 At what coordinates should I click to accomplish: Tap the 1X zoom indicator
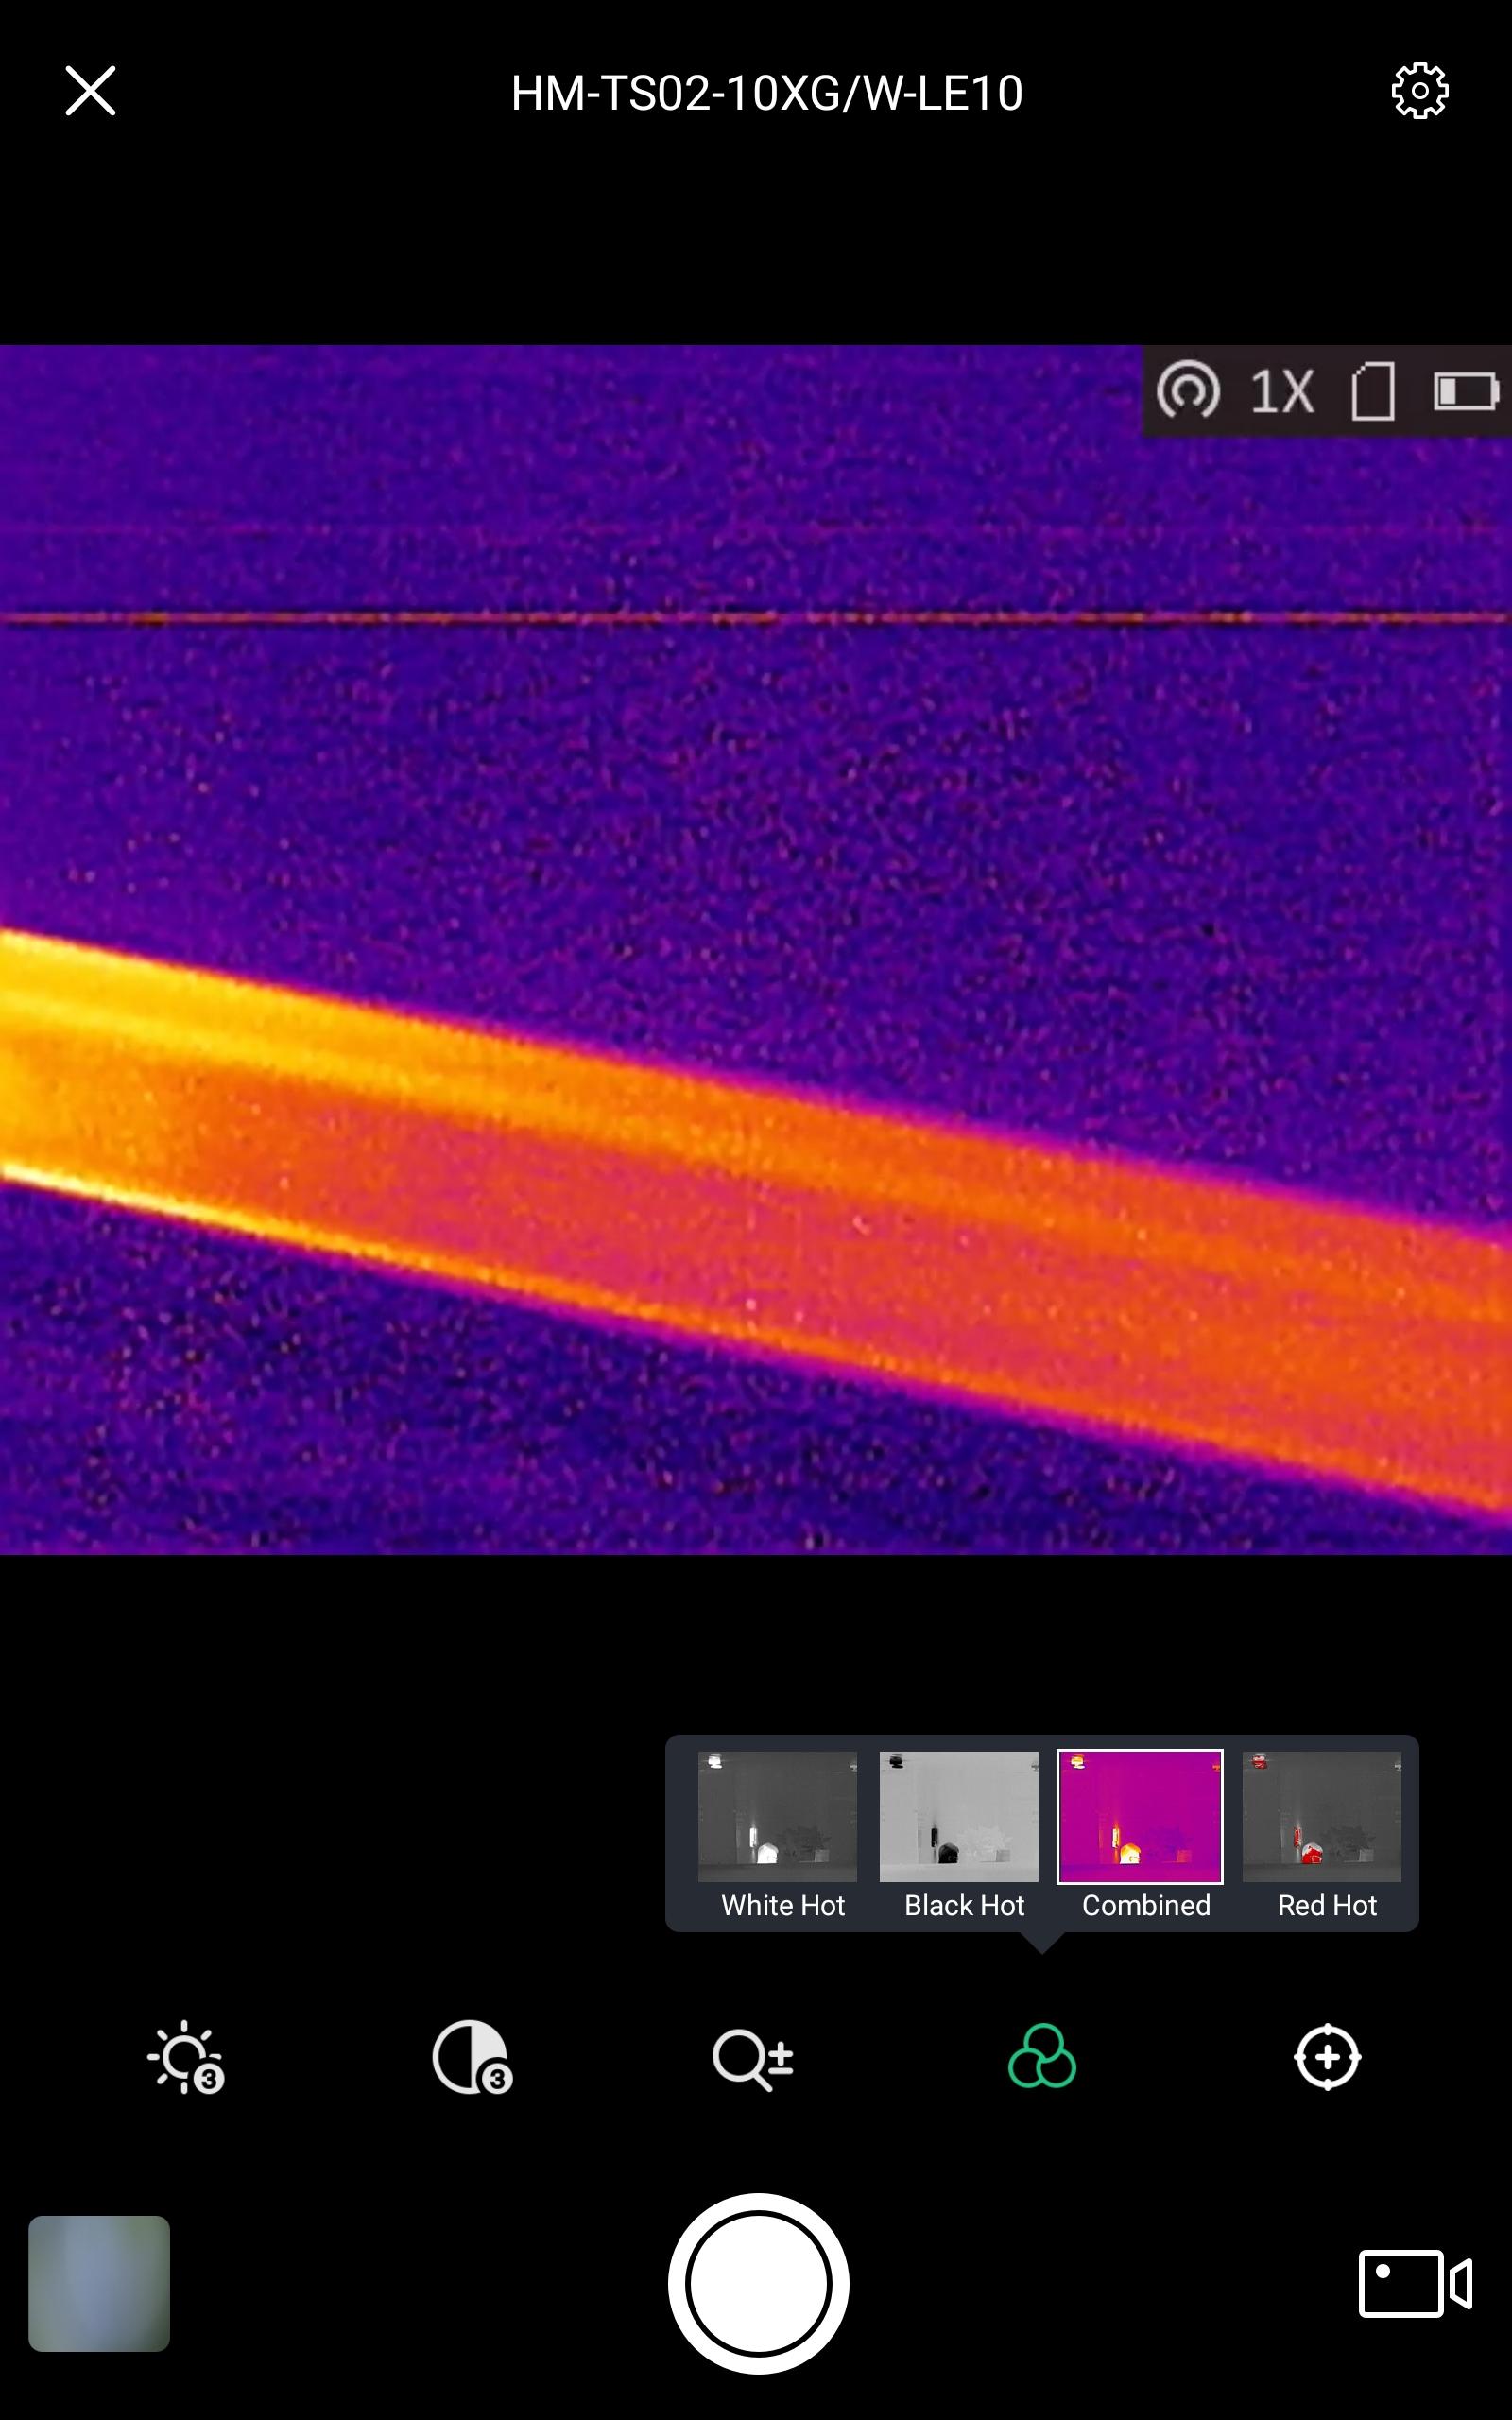click(x=1282, y=391)
